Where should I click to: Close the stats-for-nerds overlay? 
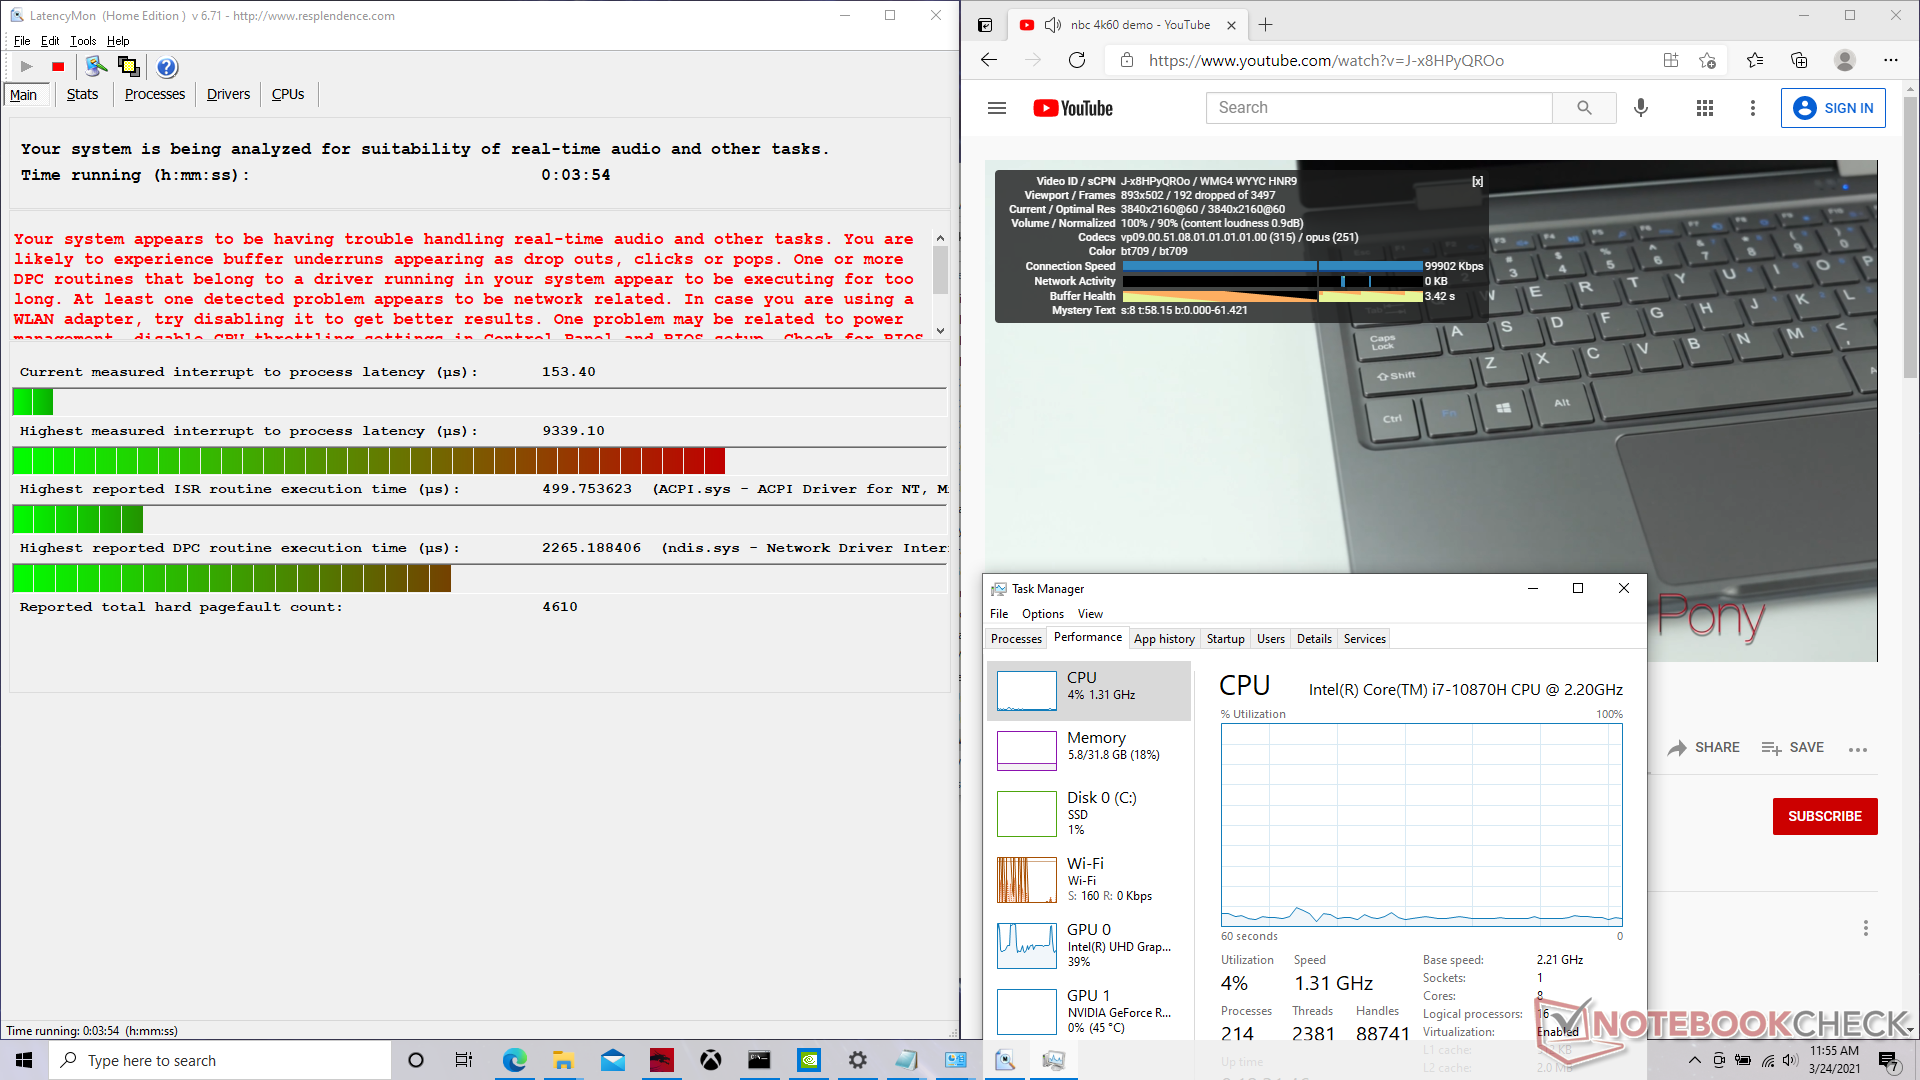pos(1477,181)
